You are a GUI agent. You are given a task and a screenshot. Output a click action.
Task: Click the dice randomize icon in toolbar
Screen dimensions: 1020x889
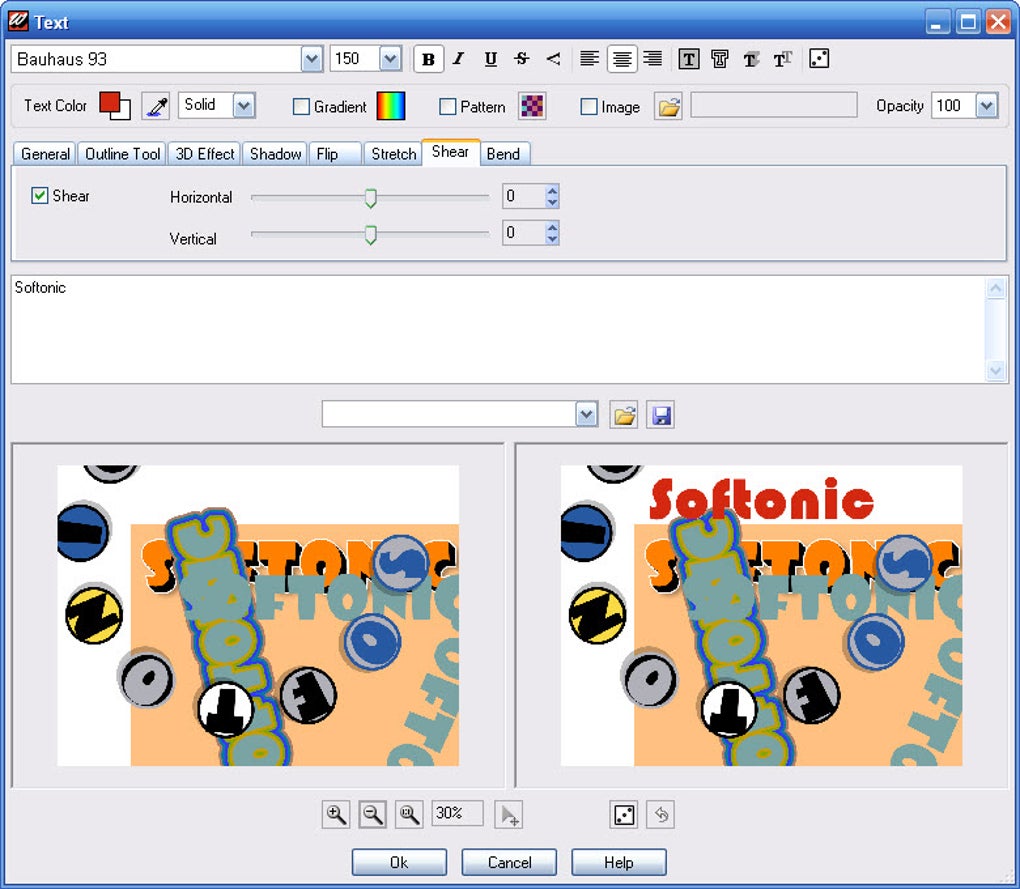click(819, 59)
